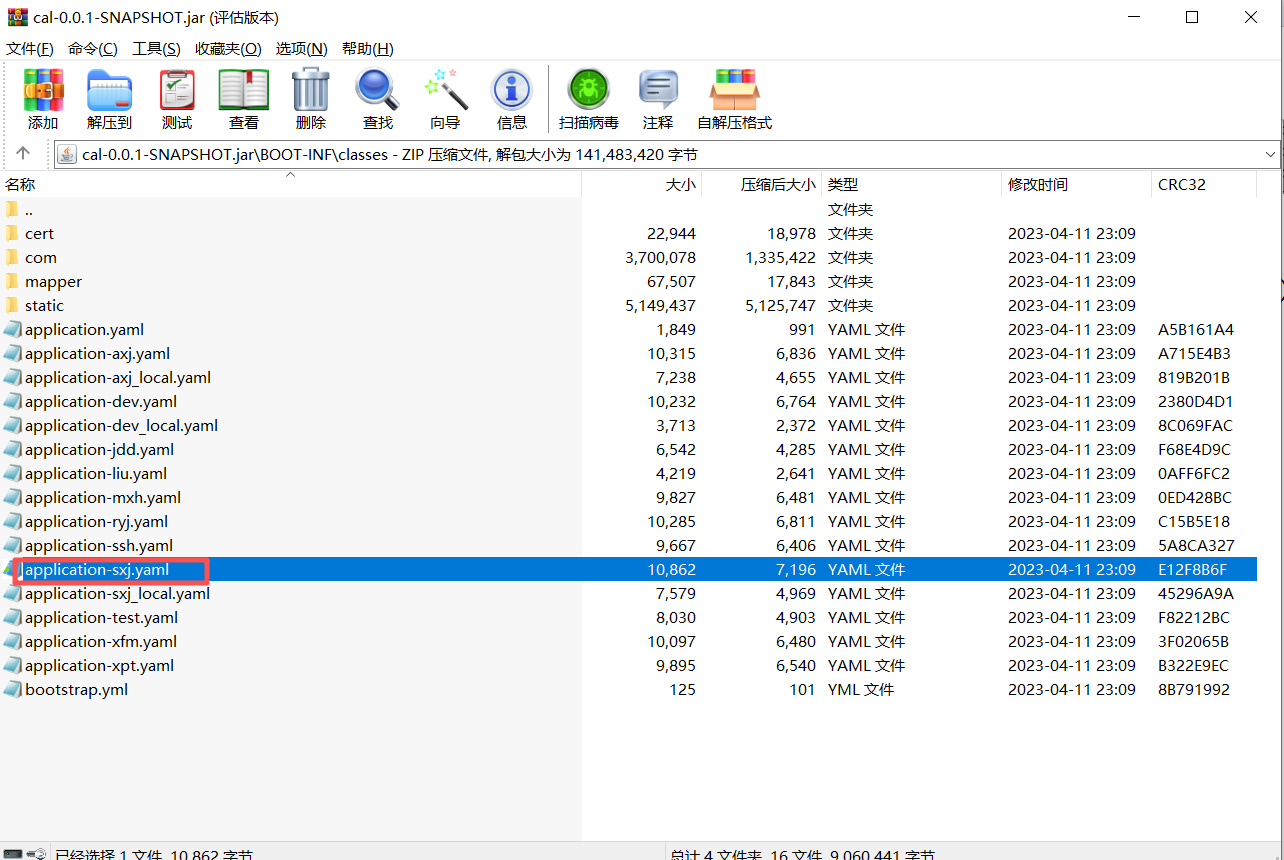Click file icon of application-liu.yaml
The height and width of the screenshot is (860, 1284).
(12, 473)
